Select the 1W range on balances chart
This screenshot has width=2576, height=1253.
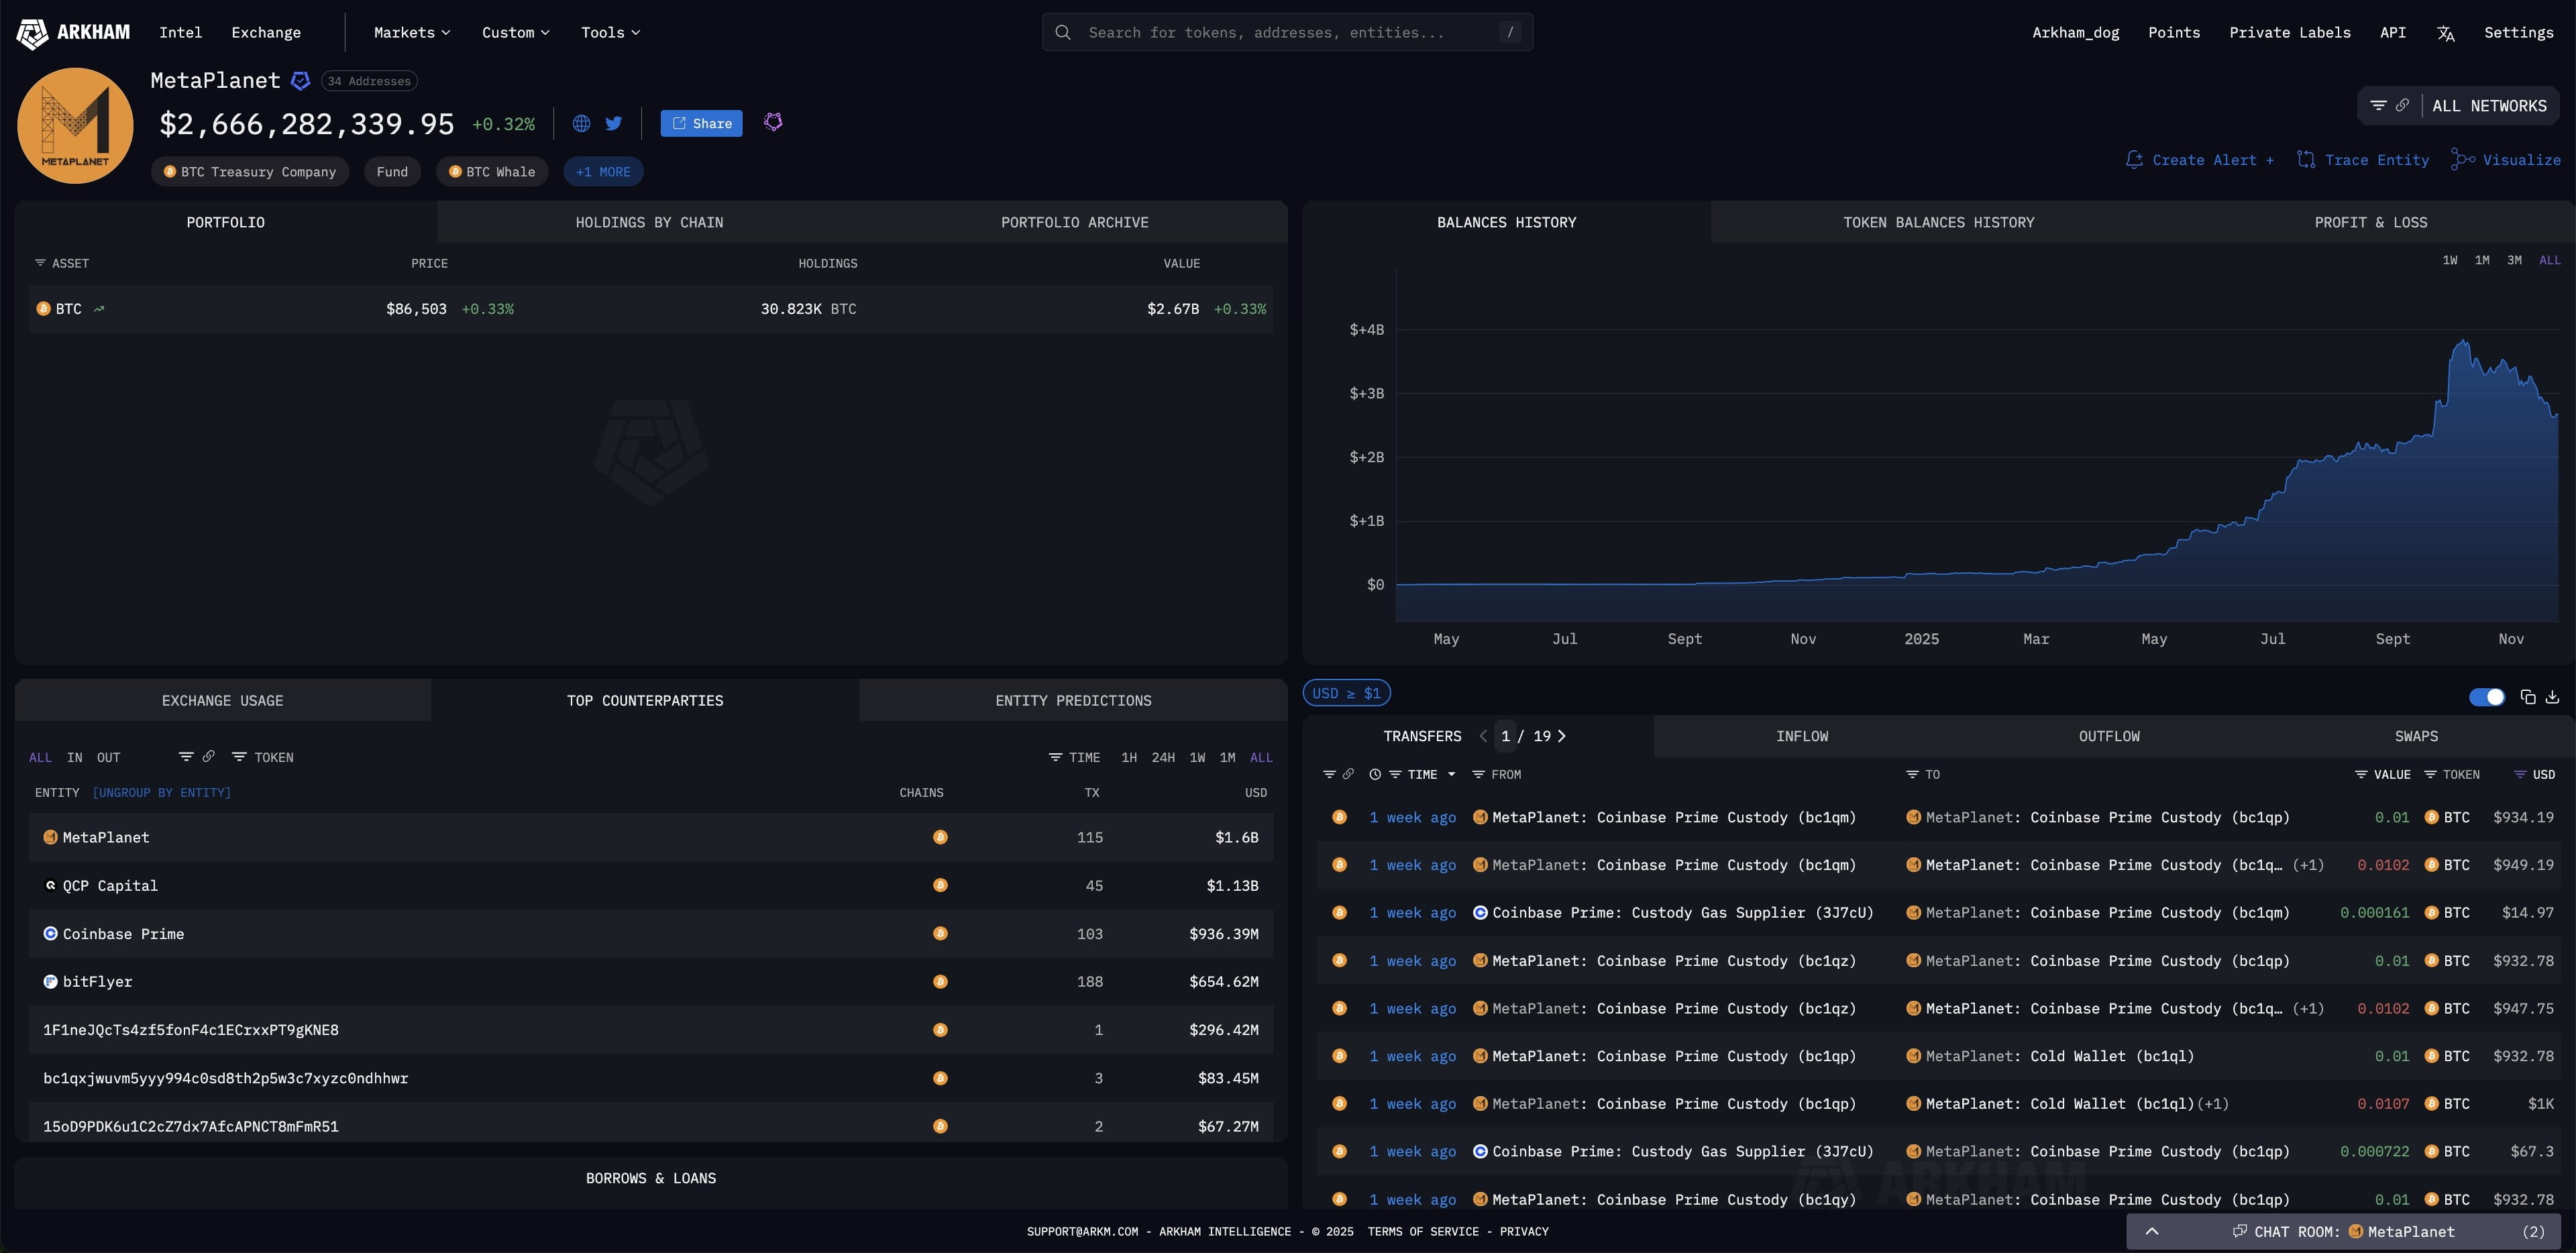point(2450,260)
